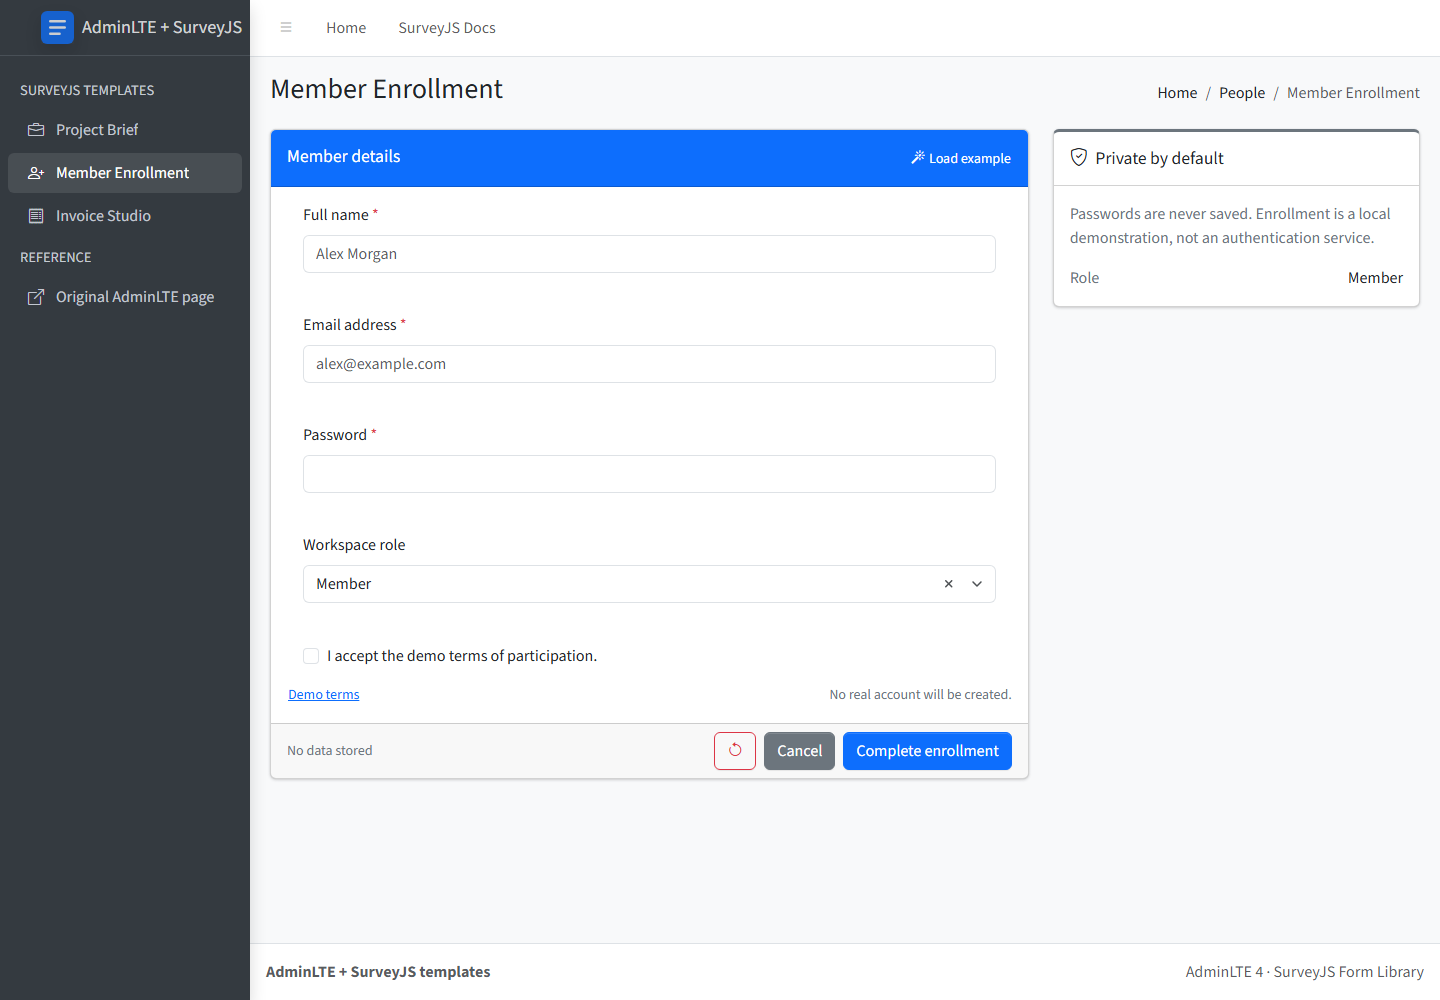
Task: Click the shield icon beside Private by default
Action: [x=1079, y=157]
